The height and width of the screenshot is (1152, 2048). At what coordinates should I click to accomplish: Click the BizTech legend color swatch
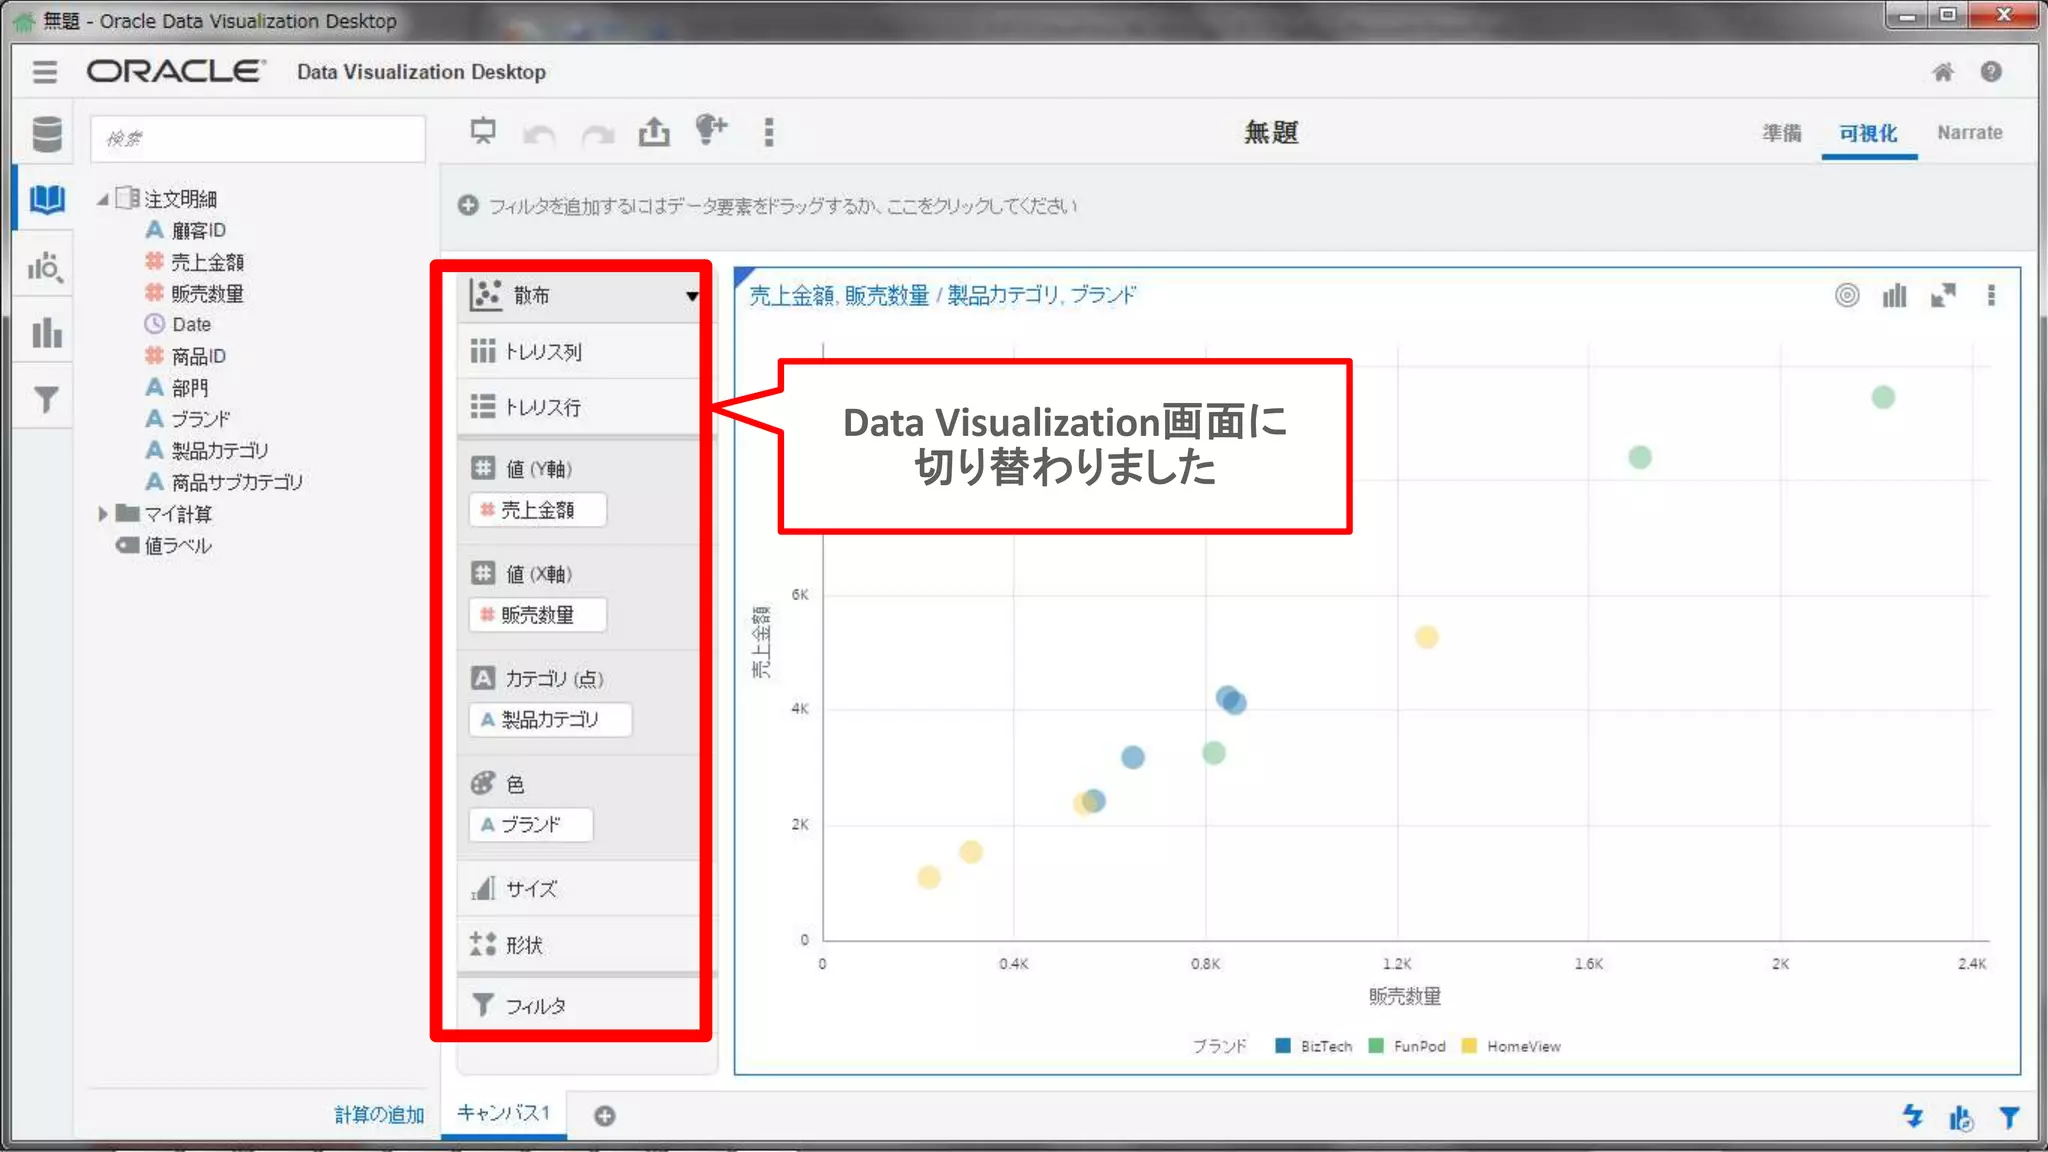pyautogui.click(x=1283, y=1046)
